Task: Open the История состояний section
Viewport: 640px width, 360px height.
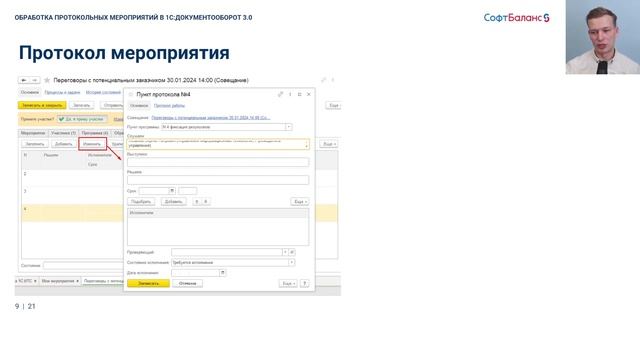Action: pos(104,93)
